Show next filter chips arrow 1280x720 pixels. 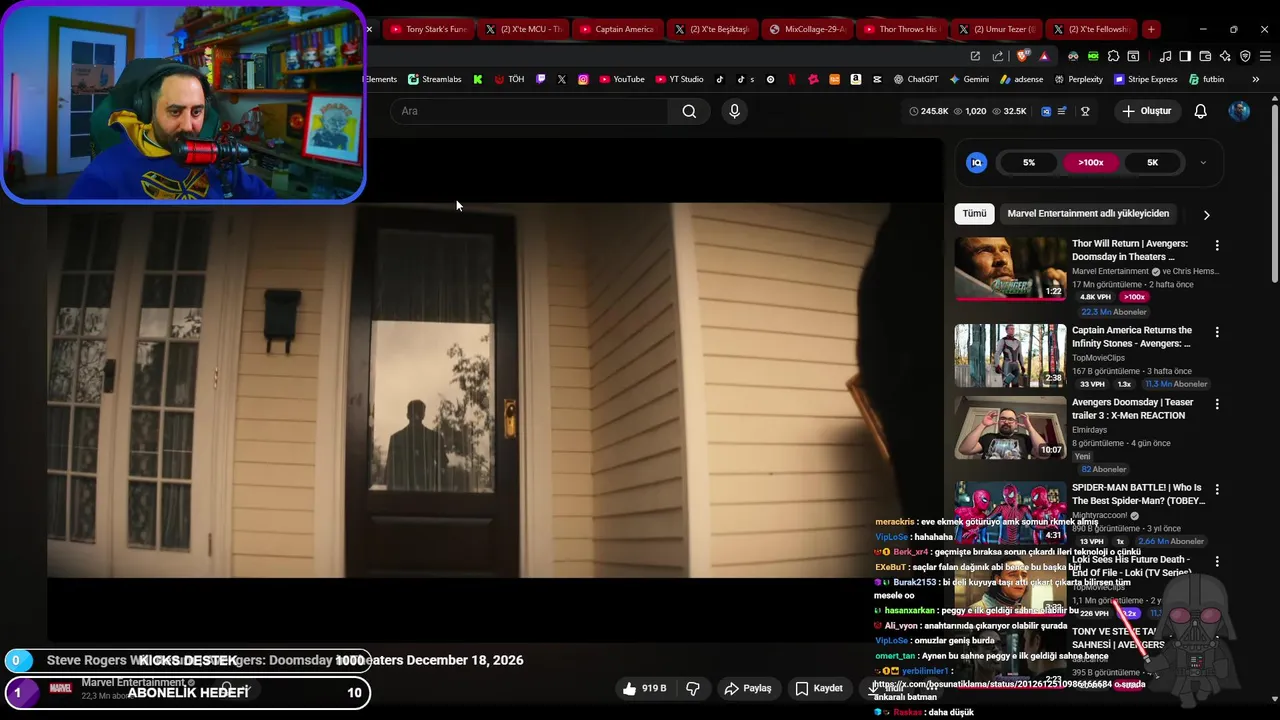click(1206, 214)
